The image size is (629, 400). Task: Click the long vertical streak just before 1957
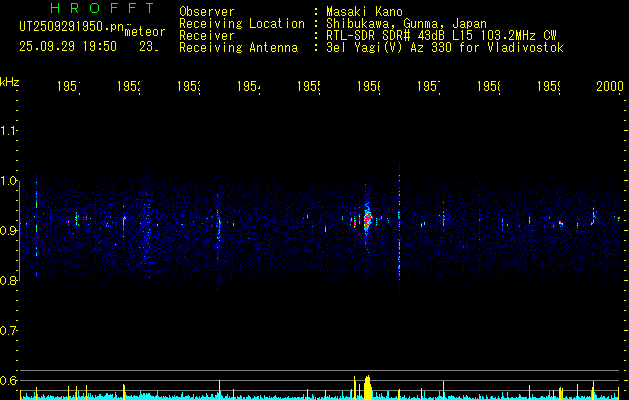399,231
